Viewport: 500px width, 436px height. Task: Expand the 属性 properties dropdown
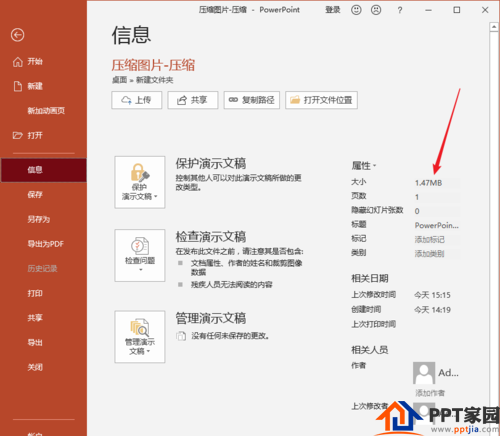click(x=364, y=166)
